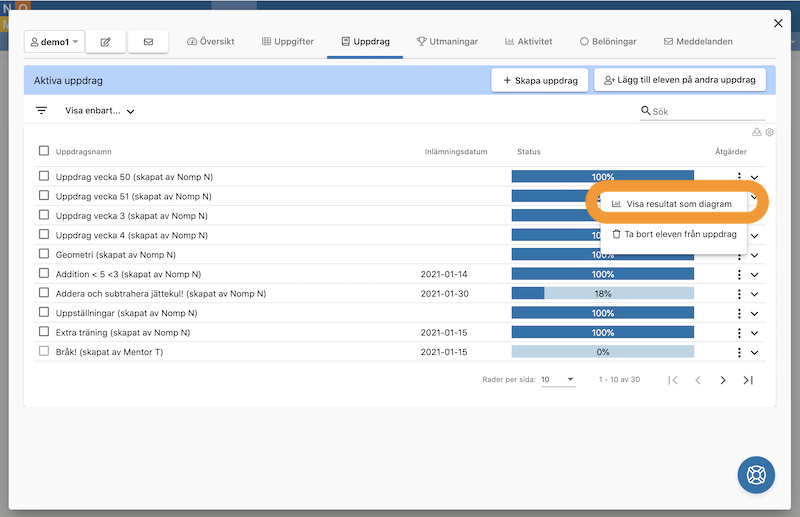This screenshot has height=517, width=800.
Task: Expand the Uppställningar row chevron
Action: tap(755, 313)
